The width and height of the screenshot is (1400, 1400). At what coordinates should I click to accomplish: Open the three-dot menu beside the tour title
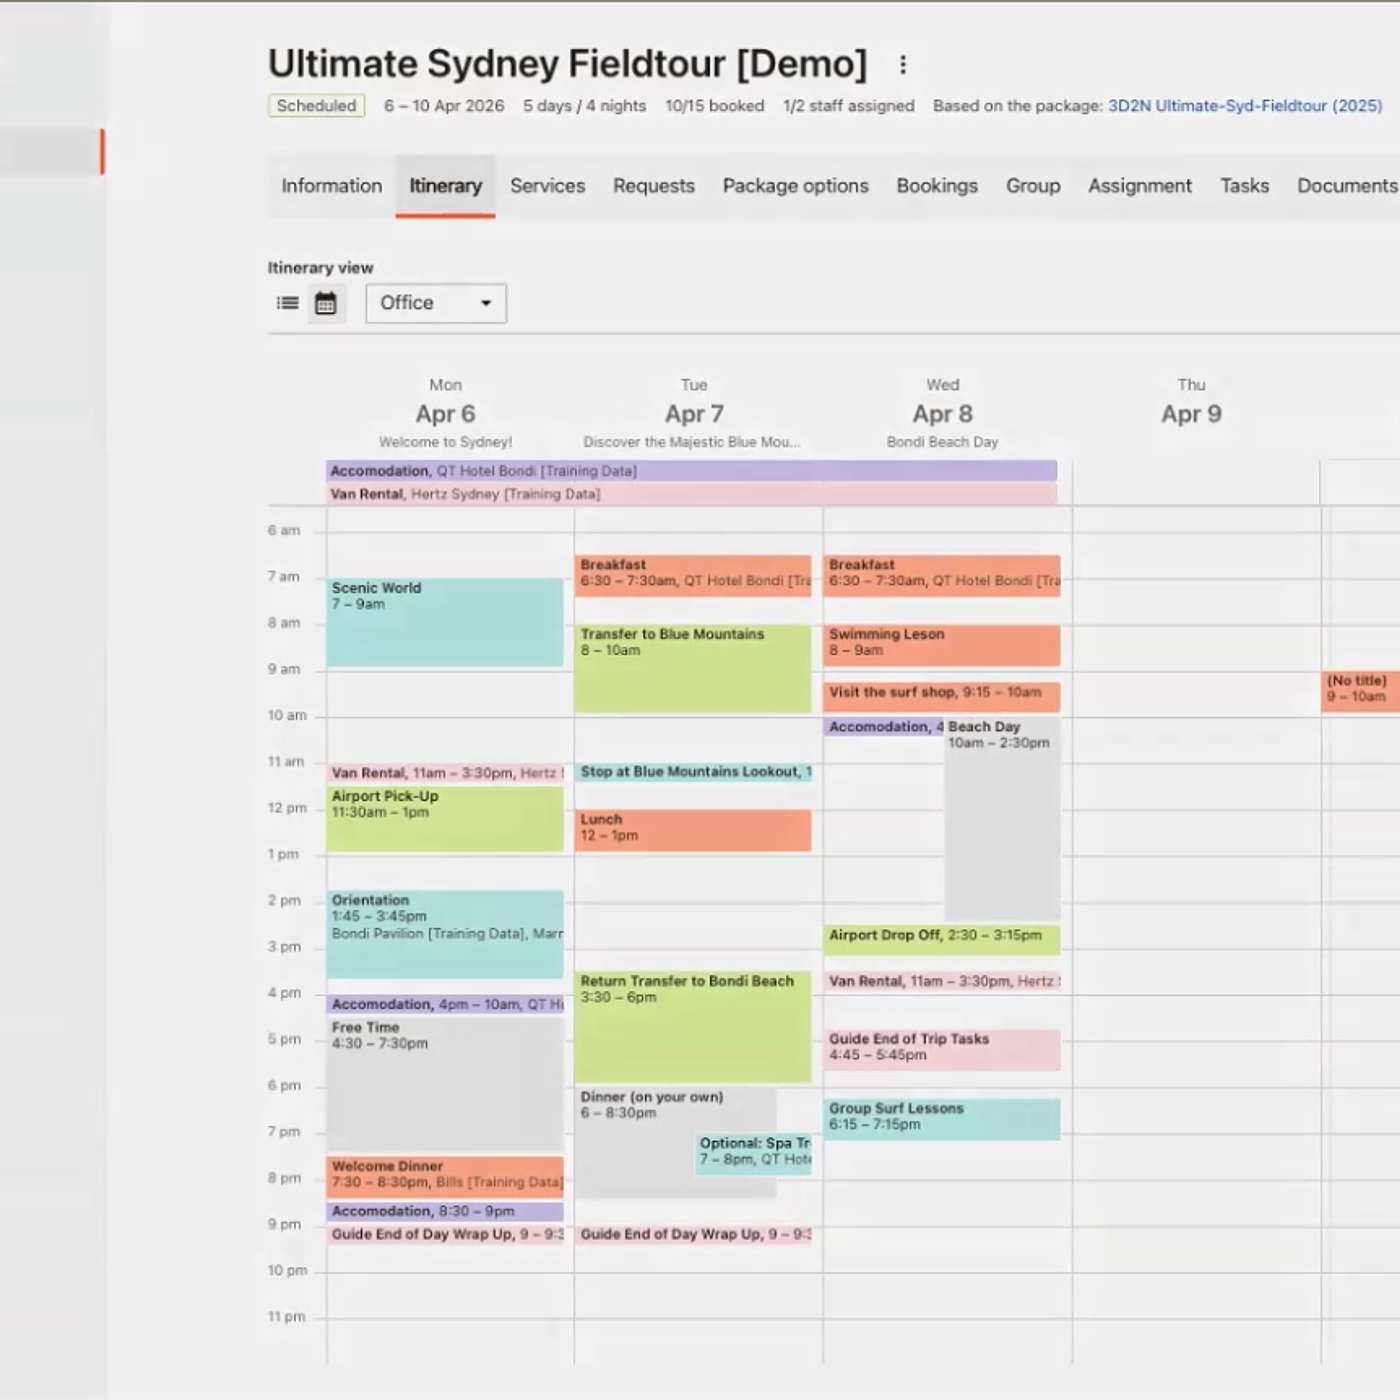(903, 65)
